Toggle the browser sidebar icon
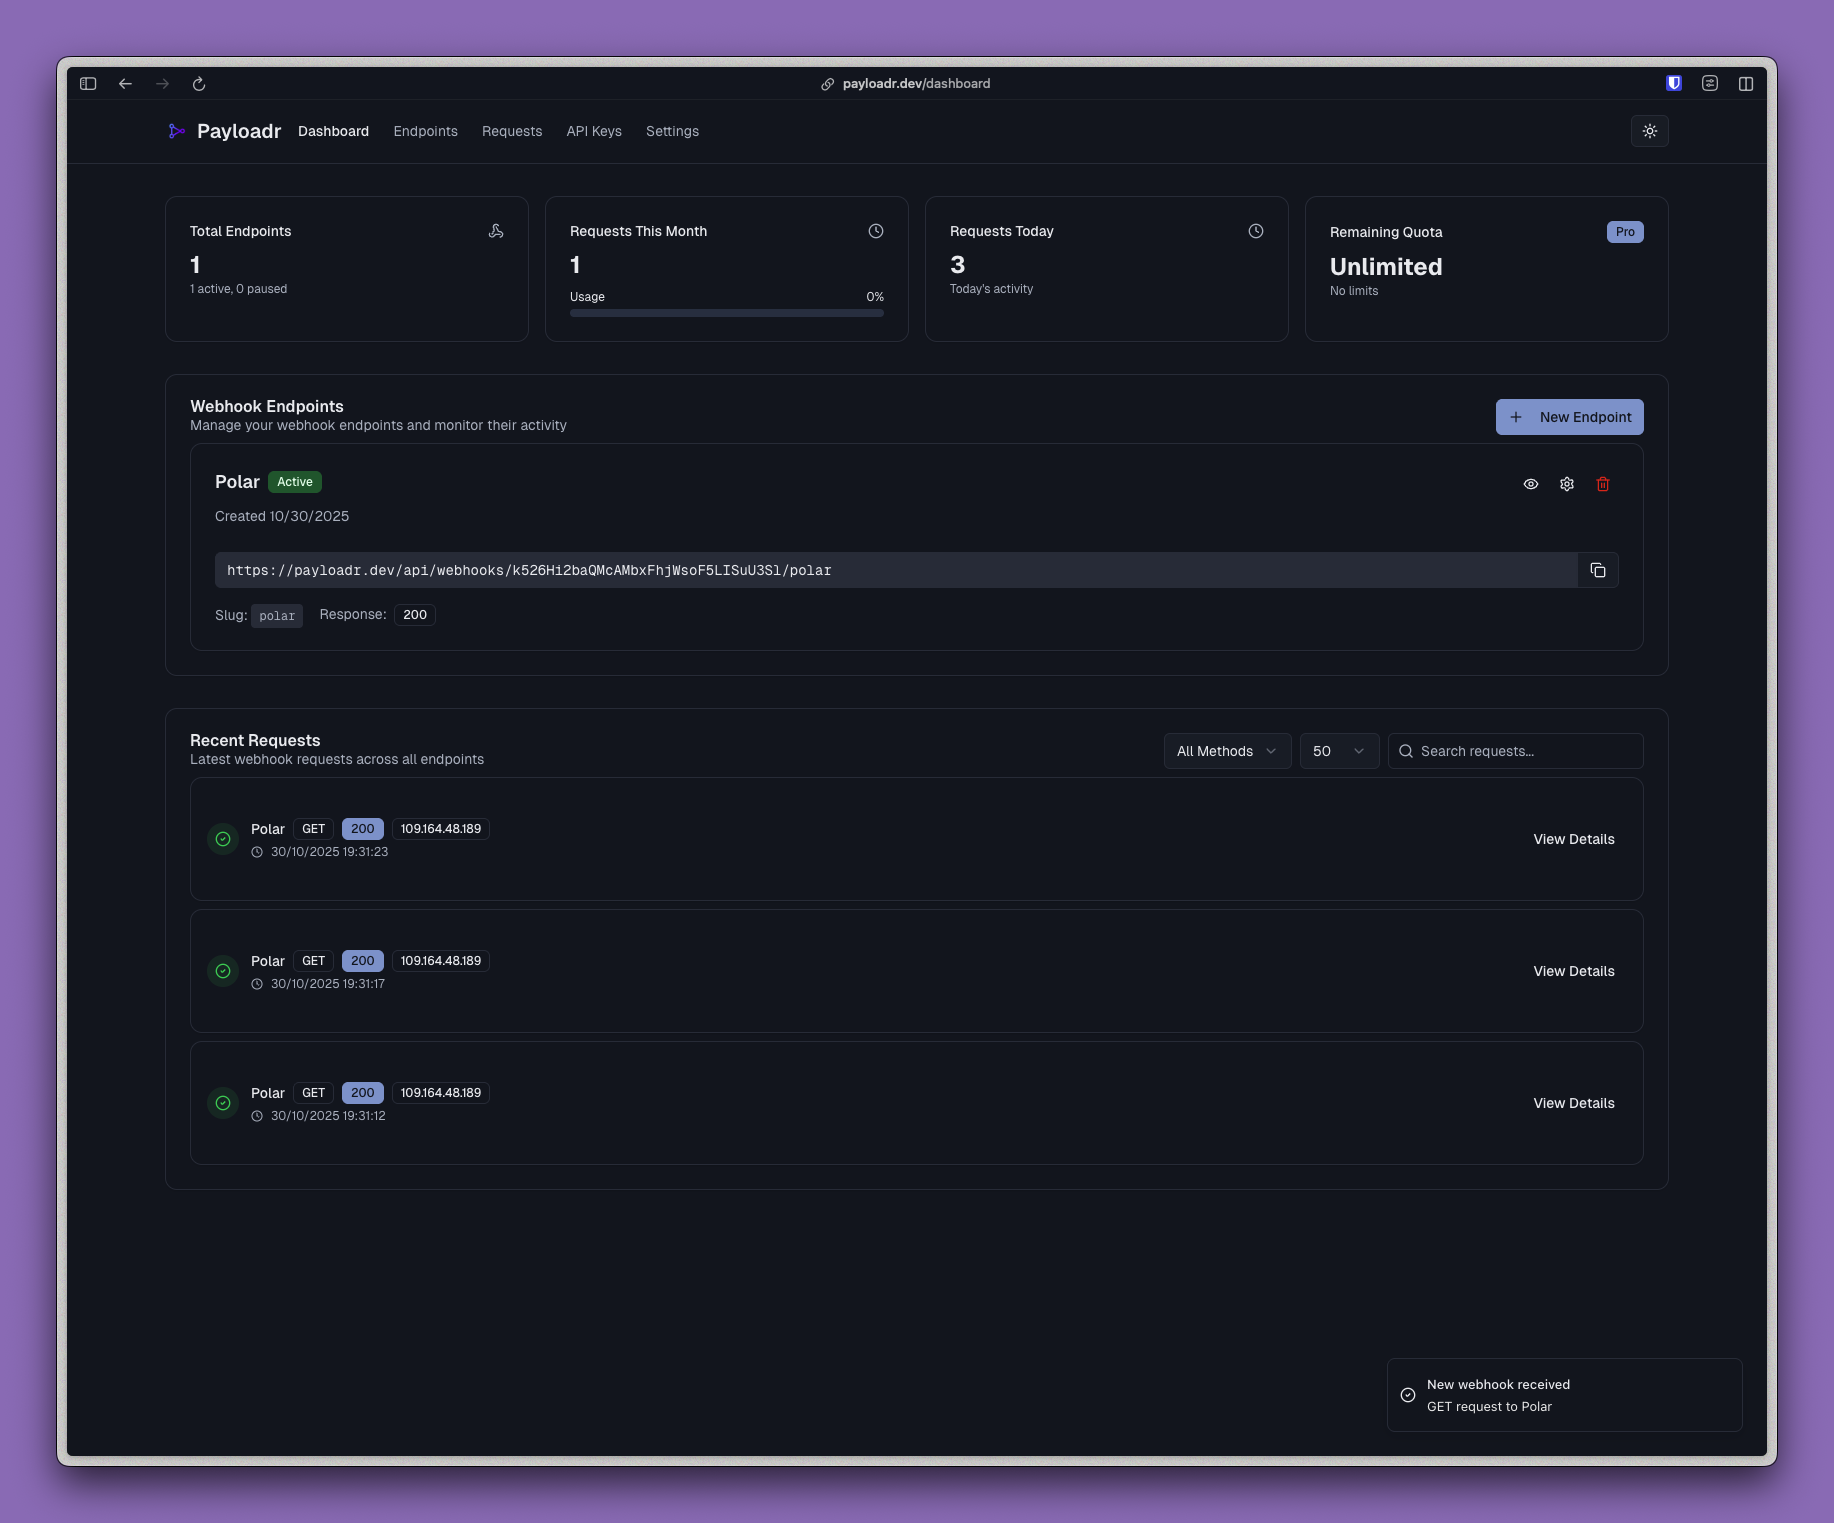Screen dimensions: 1834x1523 coord(88,83)
